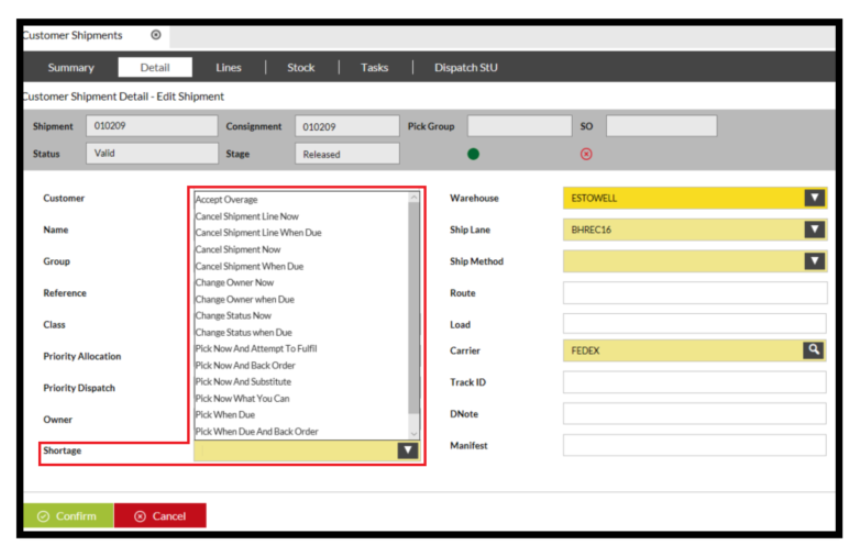Collapse the Shortage dropdown arrow
Screen dimensions: 851x550
pyautogui.click(x=407, y=451)
